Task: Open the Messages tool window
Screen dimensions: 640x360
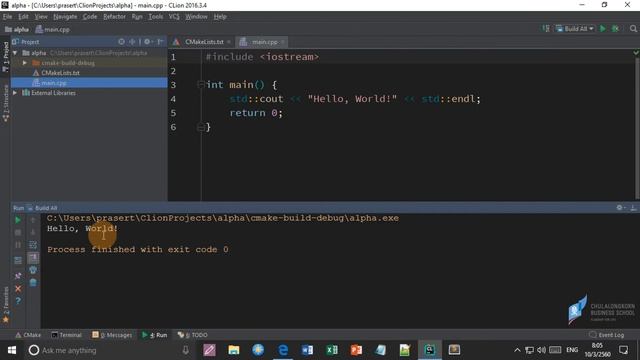Action: click(x=112, y=335)
